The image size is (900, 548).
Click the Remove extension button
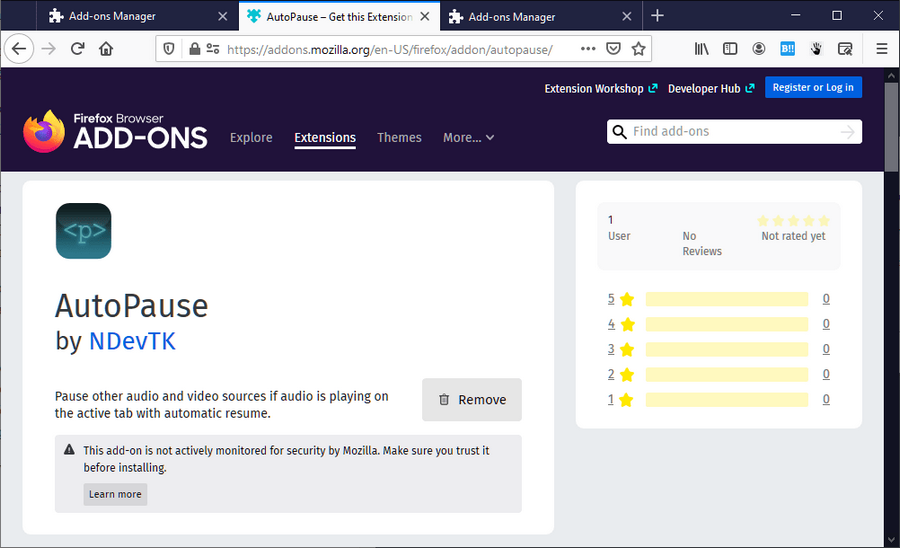pos(472,400)
